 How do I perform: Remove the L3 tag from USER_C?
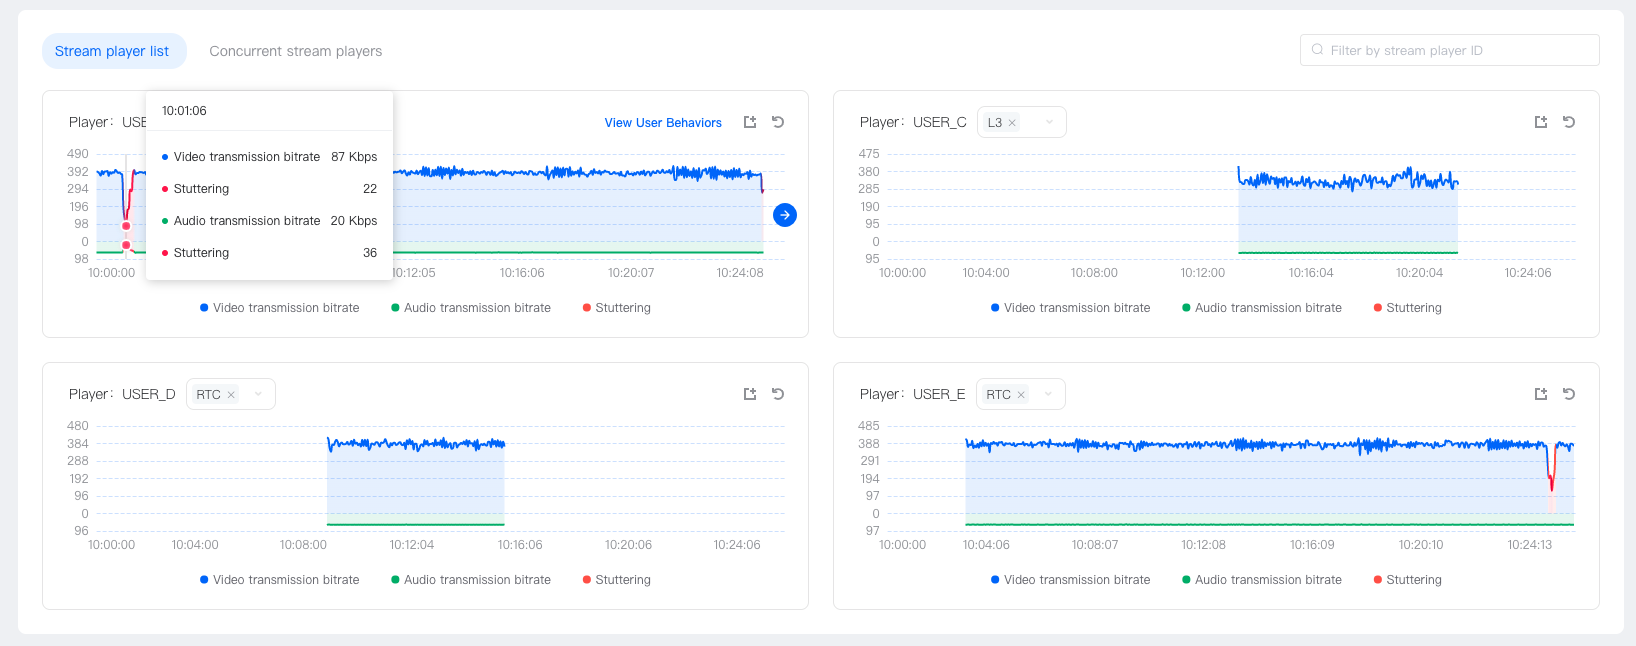pyautogui.click(x=1012, y=123)
